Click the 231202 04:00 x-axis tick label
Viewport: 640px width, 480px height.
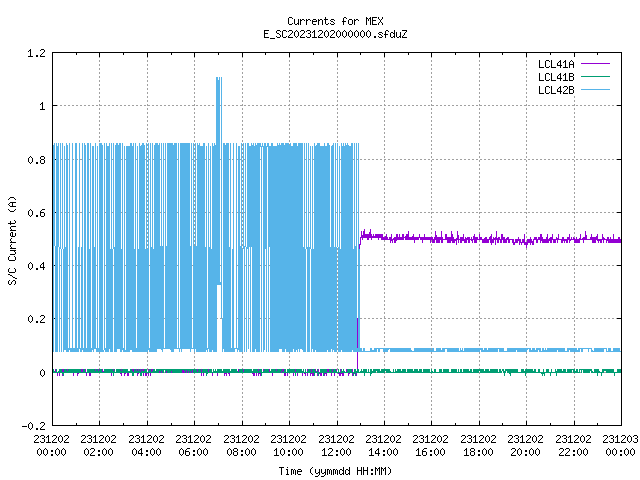146,446
